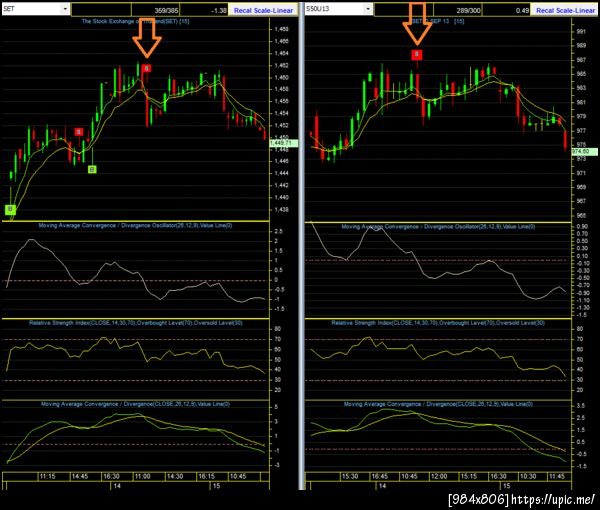
Task: Click the 14:30 time label on the SET axis
Action: point(174,476)
